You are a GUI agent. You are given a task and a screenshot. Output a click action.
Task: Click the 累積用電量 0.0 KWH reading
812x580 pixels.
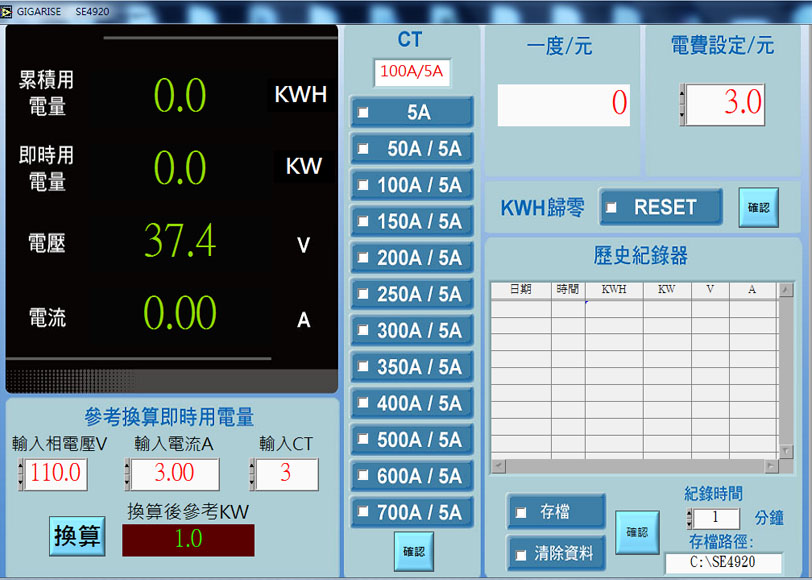click(x=180, y=96)
